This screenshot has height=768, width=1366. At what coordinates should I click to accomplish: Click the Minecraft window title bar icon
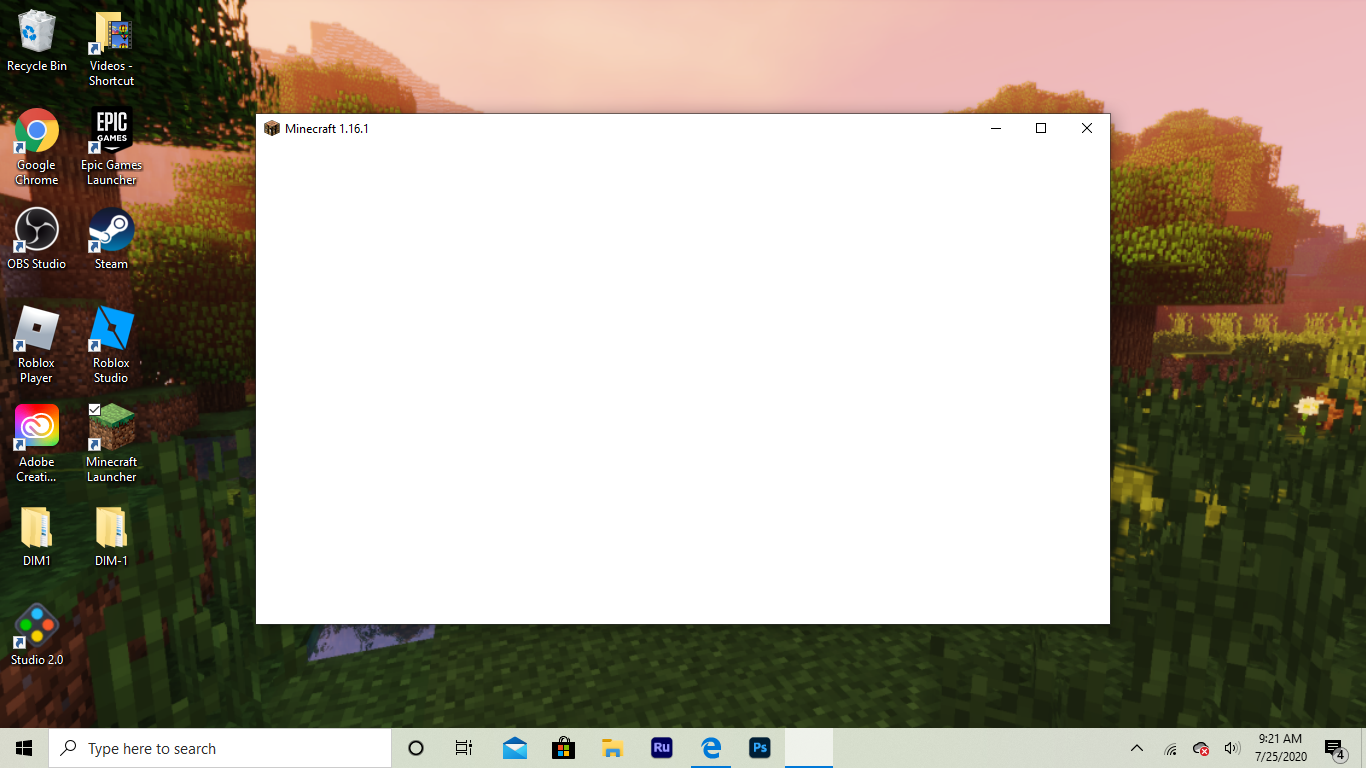(272, 128)
